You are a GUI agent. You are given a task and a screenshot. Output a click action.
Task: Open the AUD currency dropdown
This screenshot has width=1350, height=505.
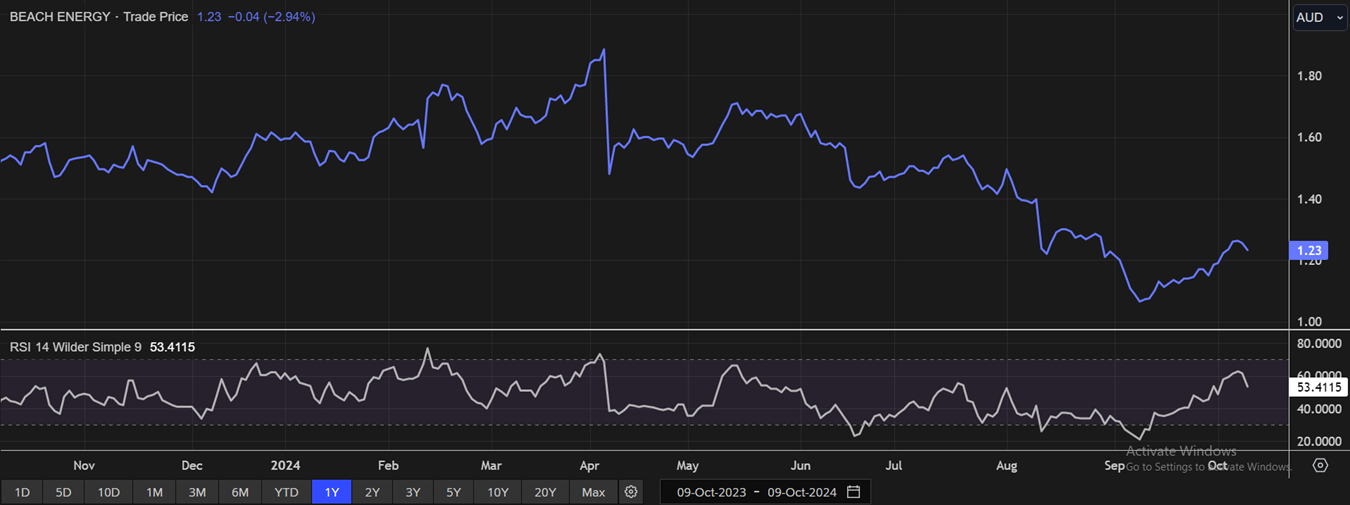coord(1320,17)
